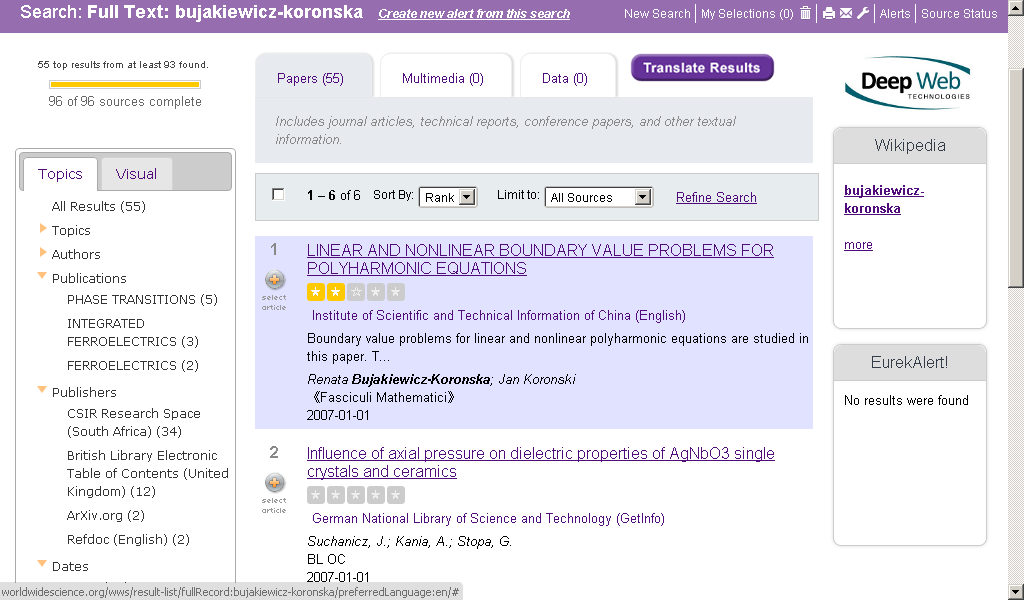Viewport: 1024px width, 600px height.
Task: Click the Translate Results button
Action: [702, 68]
